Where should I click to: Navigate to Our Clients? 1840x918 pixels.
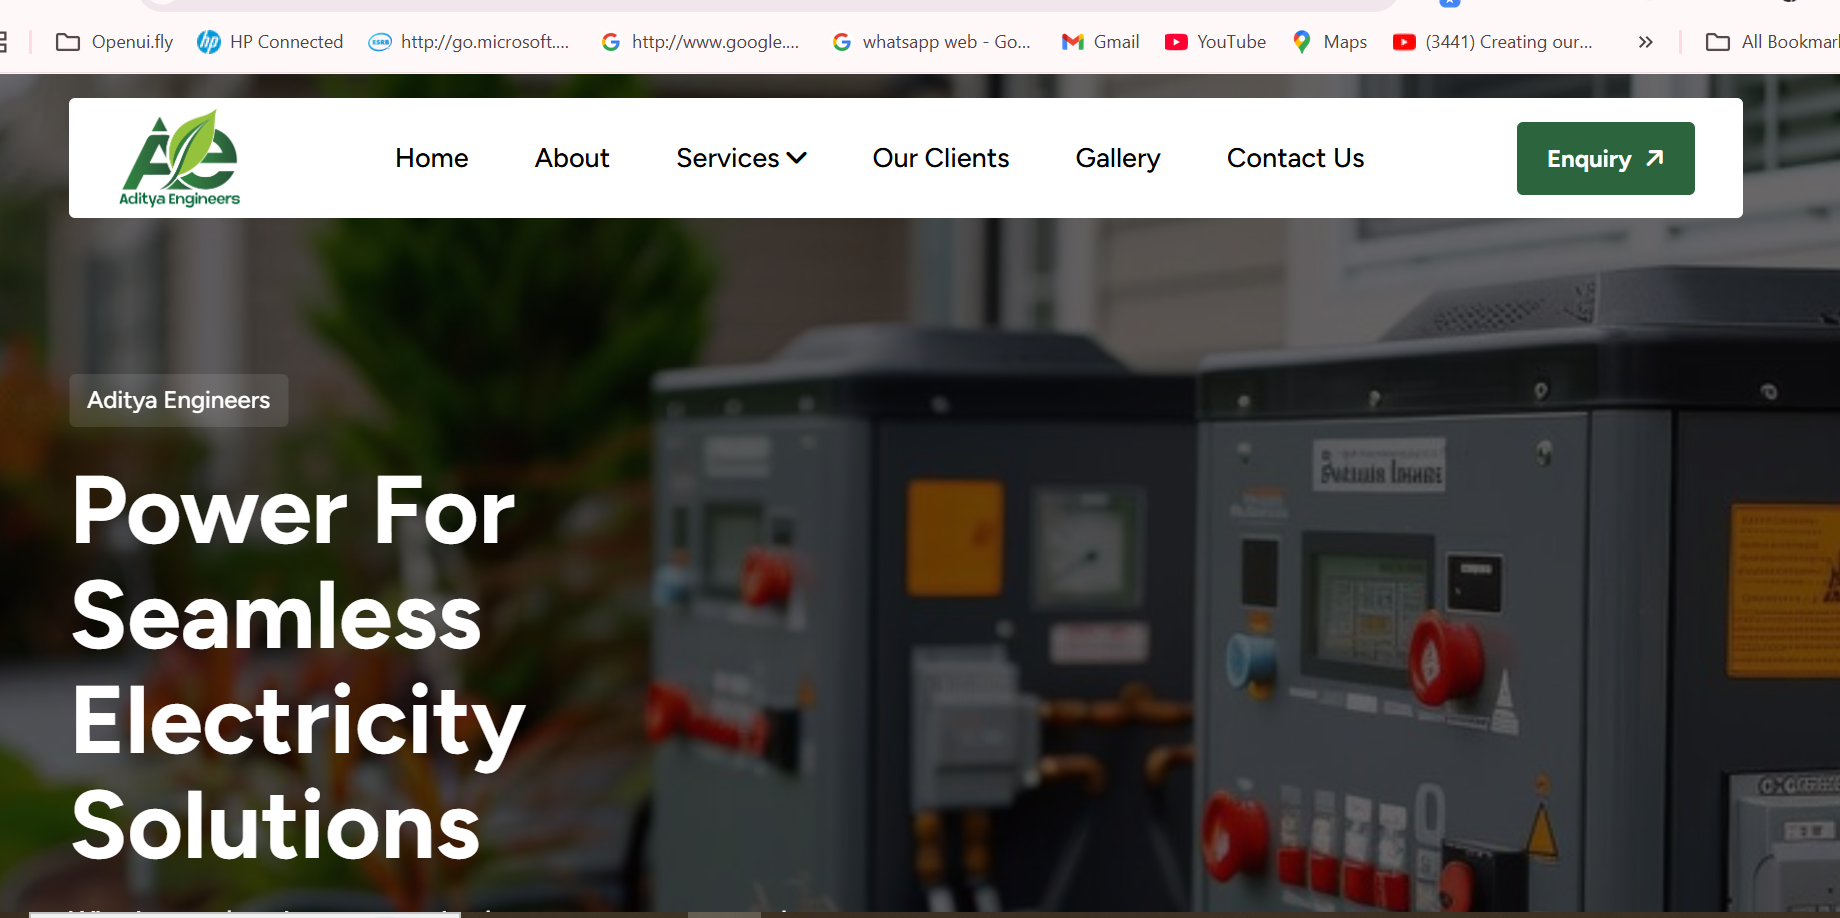(940, 158)
